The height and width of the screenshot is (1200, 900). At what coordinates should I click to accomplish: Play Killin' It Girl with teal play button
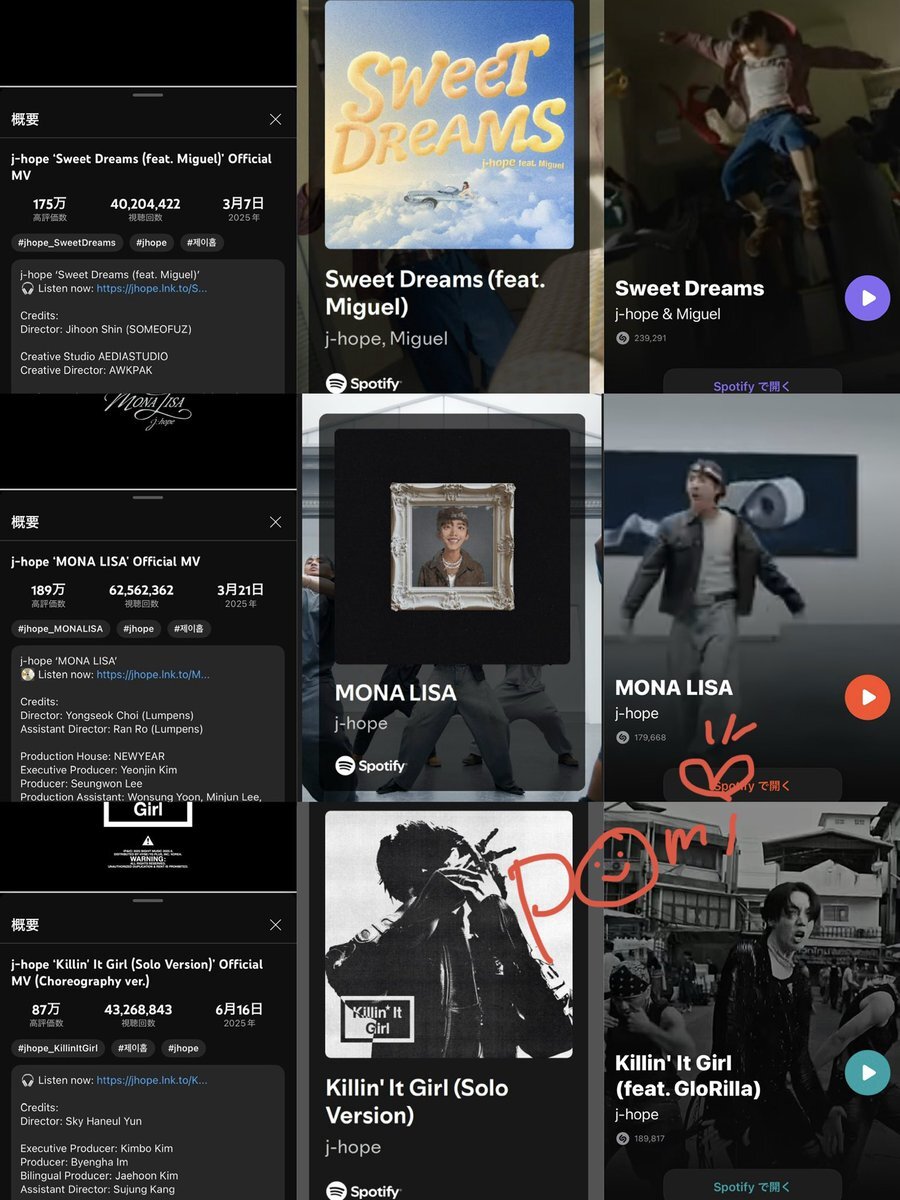pyautogui.click(x=867, y=1073)
